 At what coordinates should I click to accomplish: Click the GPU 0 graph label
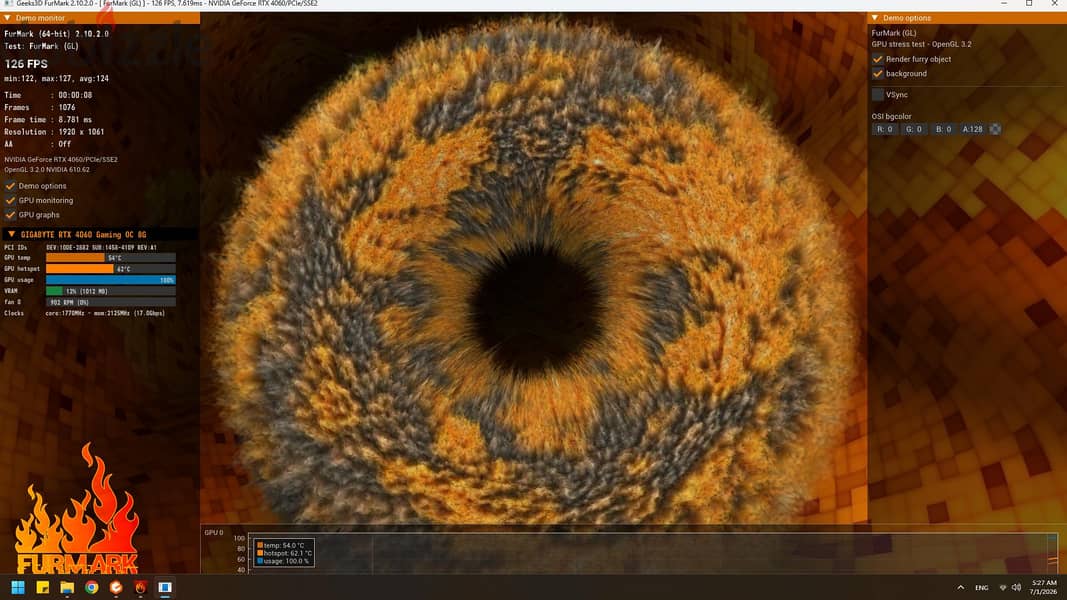[x=214, y=533]
